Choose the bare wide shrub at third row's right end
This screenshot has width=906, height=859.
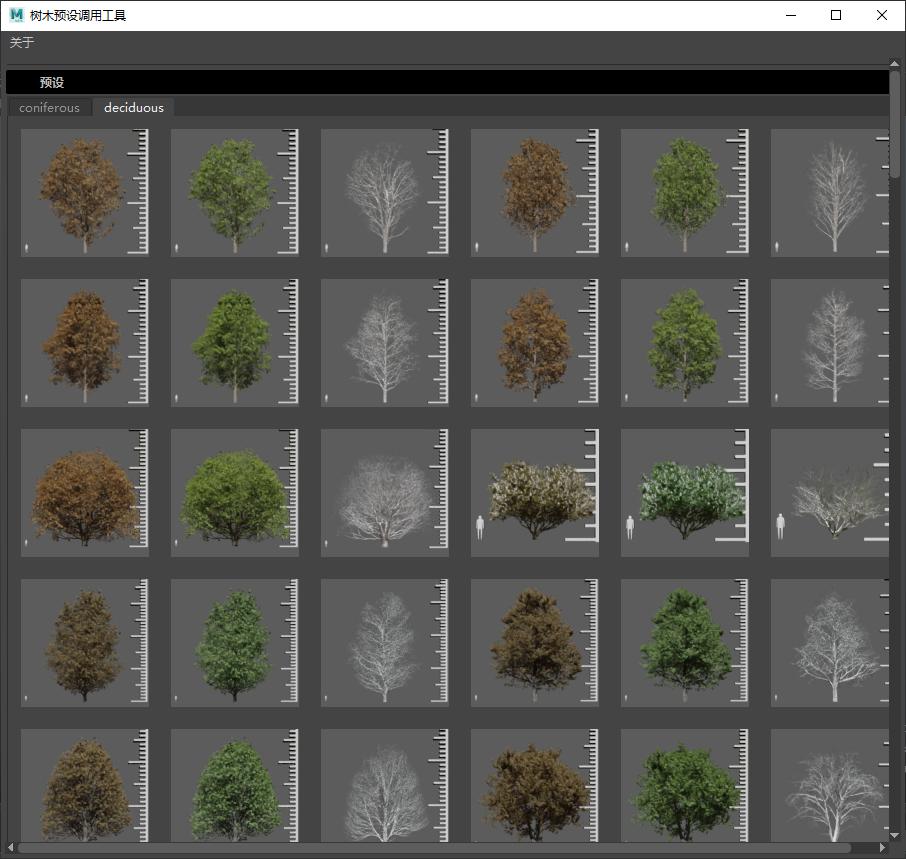[x=829, y=493]
